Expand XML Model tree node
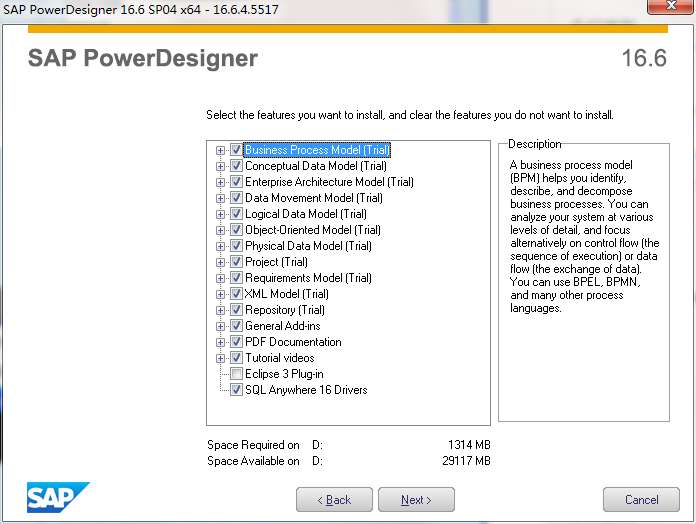Viewport: 696px width, 524px height. click(x=220, y=294)
